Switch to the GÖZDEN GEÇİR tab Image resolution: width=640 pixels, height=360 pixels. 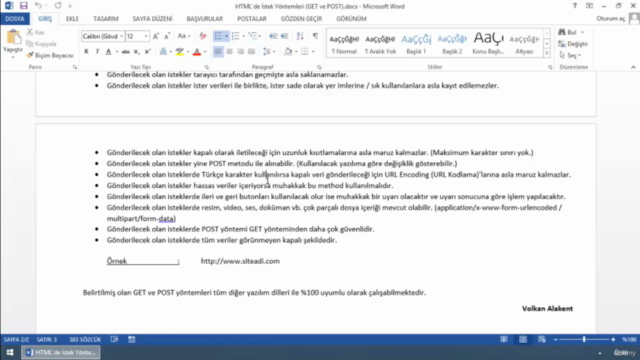(301, 19)
